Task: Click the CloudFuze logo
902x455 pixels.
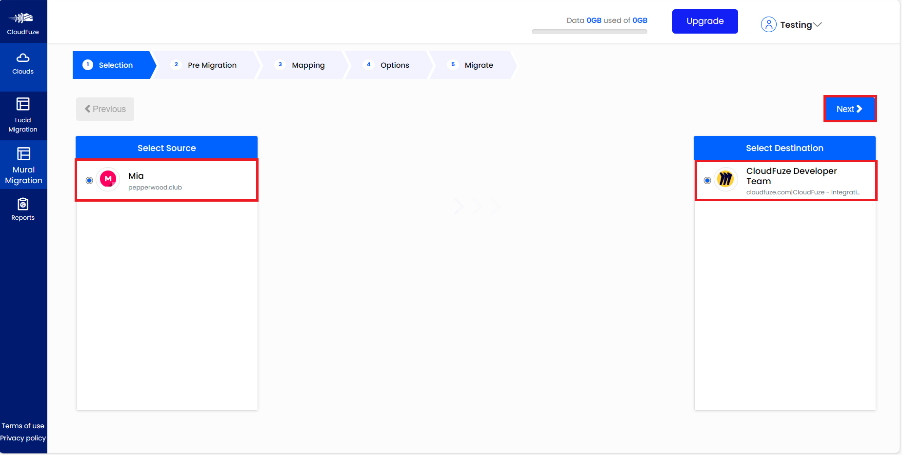Action: click(23, 23)
